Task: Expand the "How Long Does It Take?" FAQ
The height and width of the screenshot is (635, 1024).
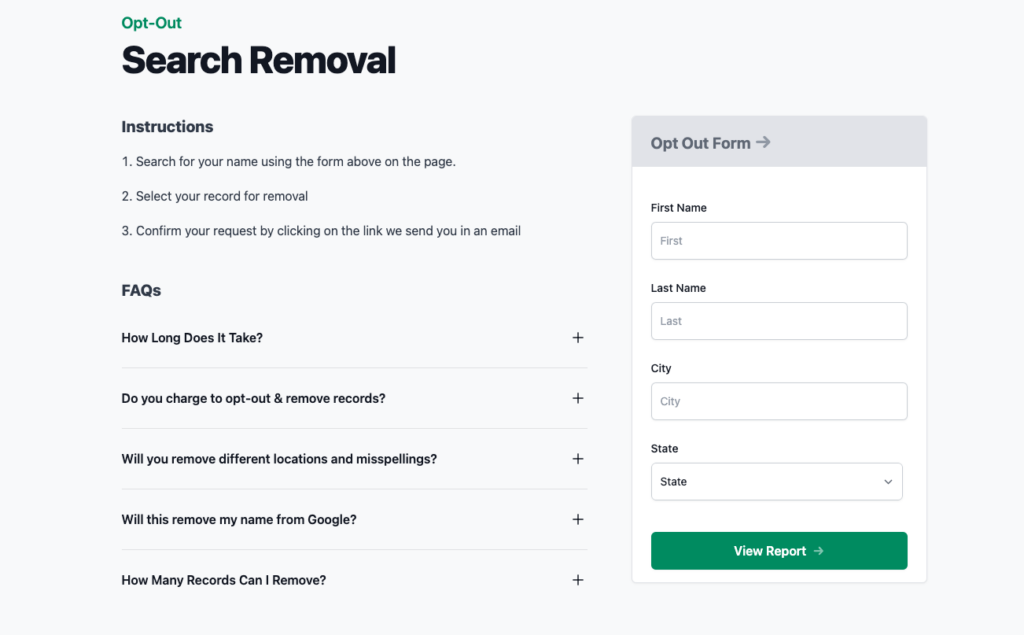Action: (192, 337)
